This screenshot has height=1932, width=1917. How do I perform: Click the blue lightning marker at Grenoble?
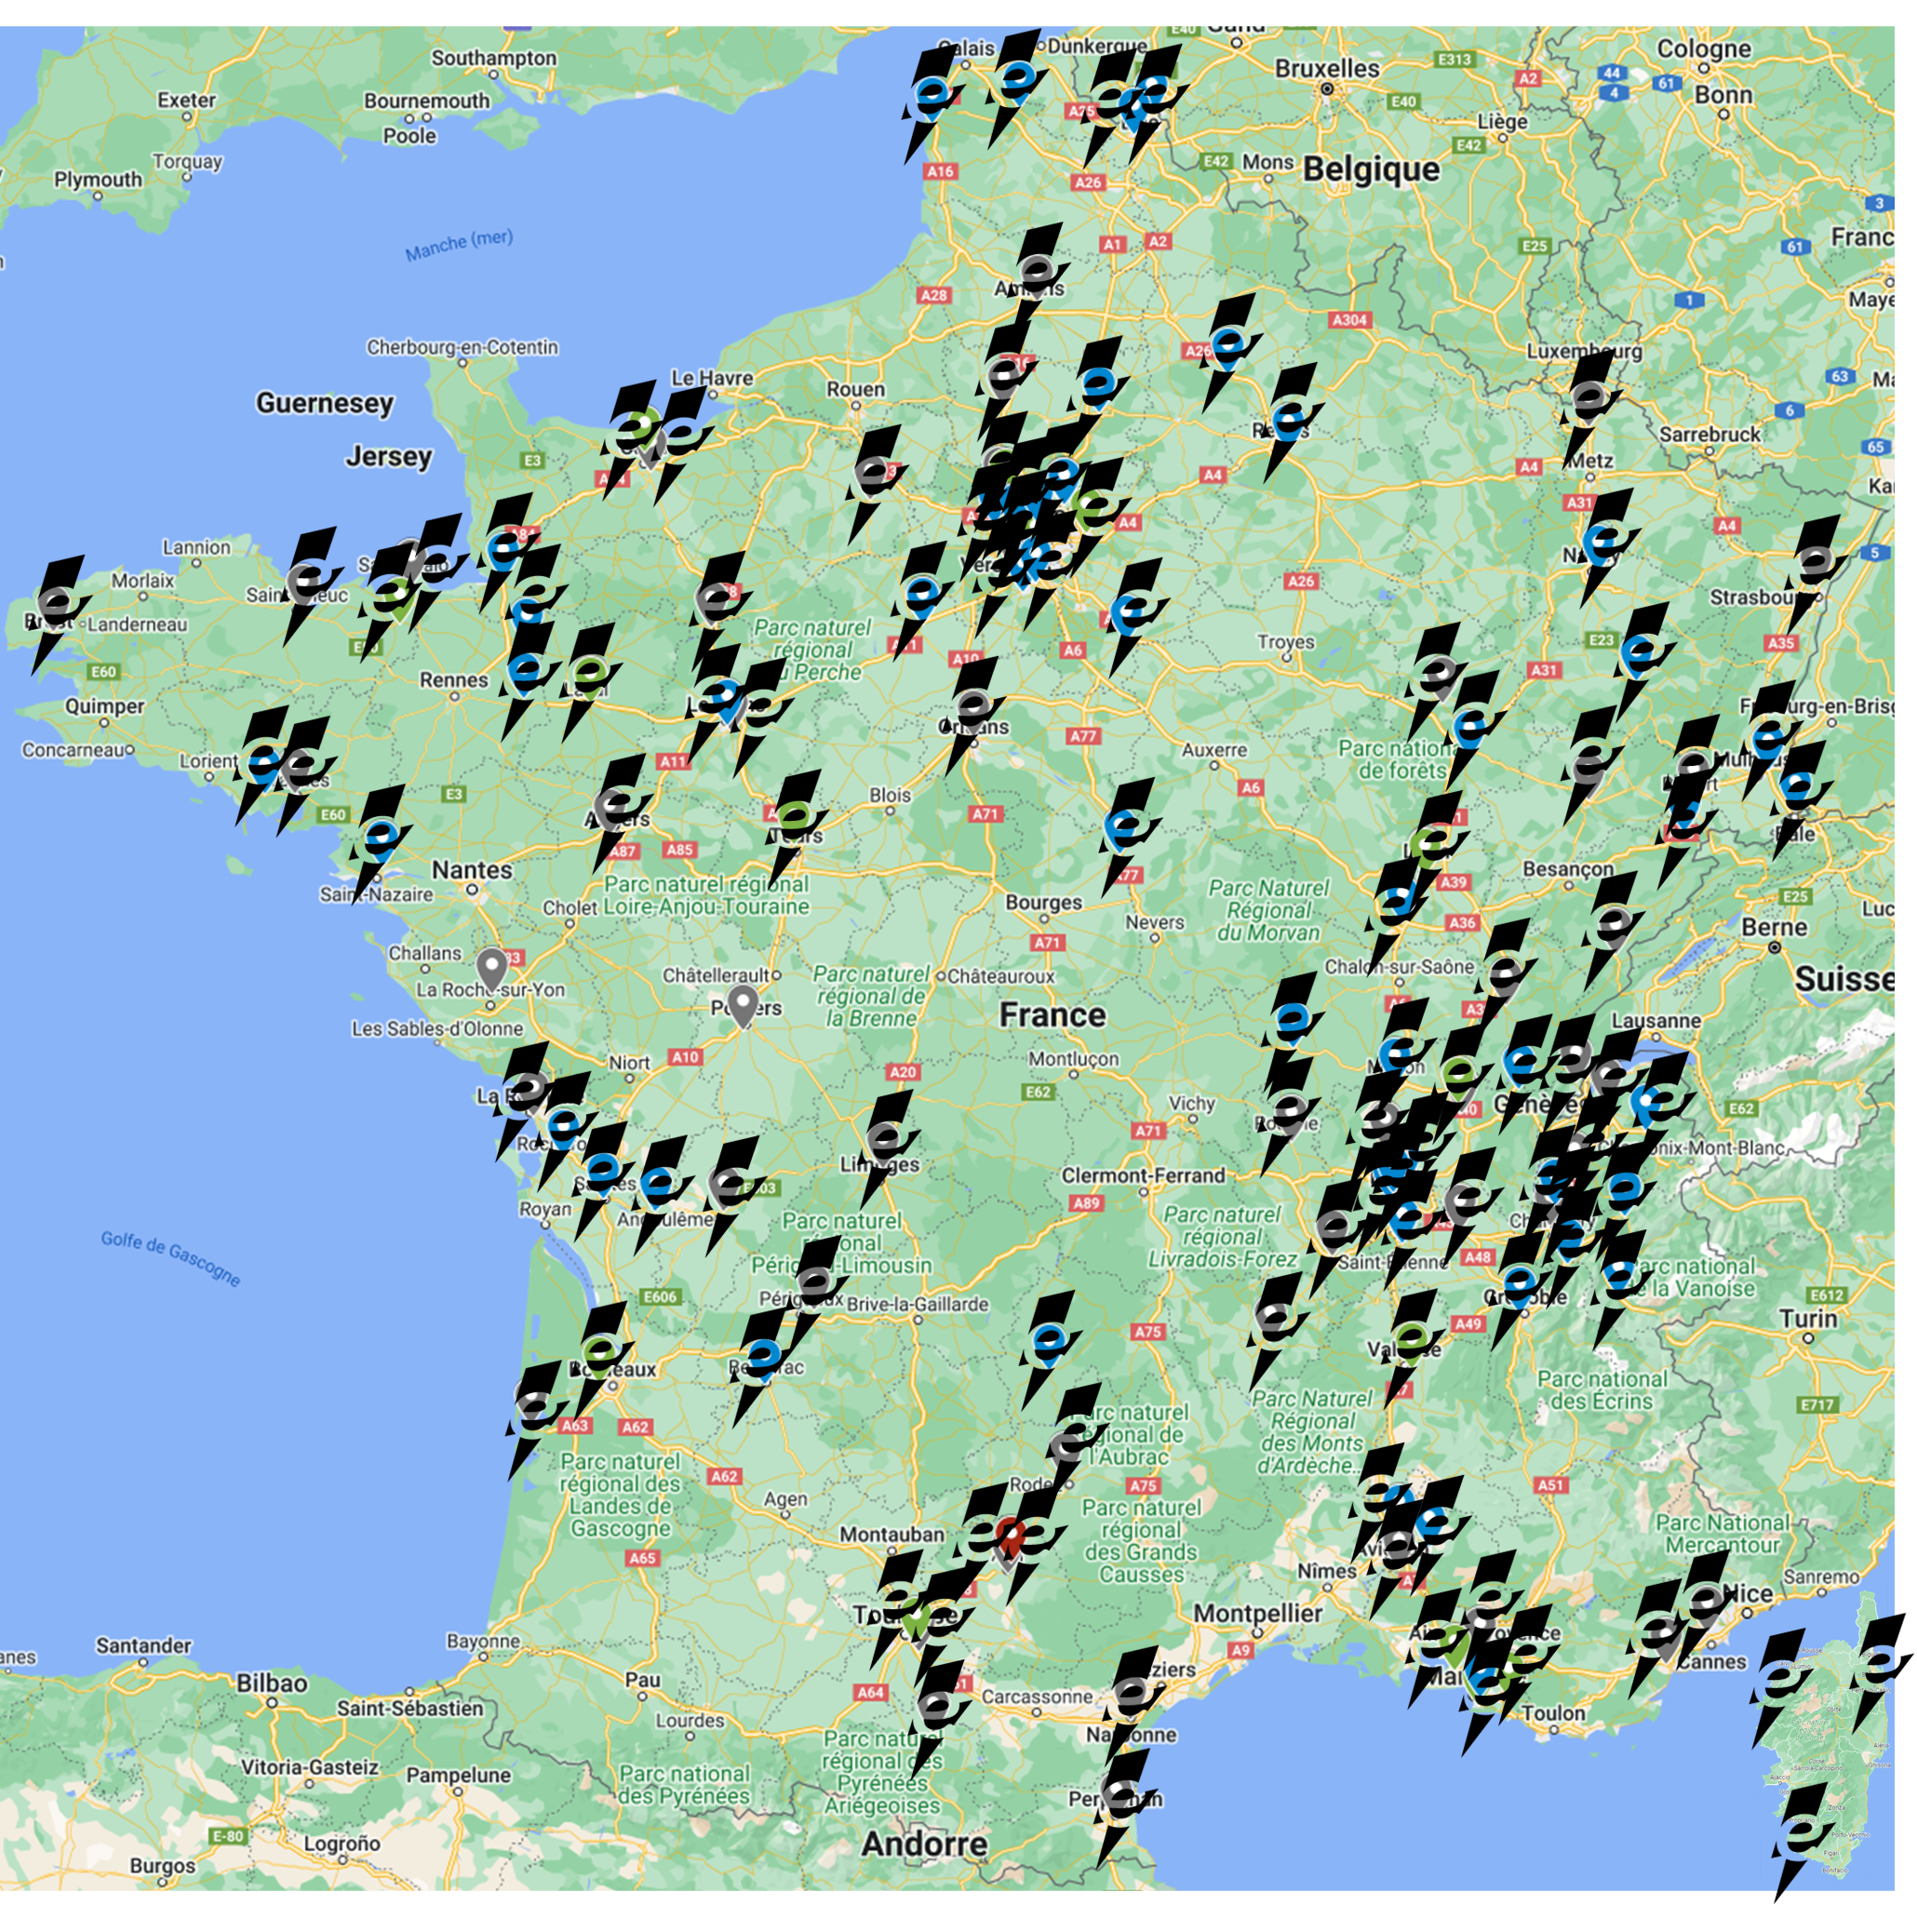[x=1520, y=1291]
